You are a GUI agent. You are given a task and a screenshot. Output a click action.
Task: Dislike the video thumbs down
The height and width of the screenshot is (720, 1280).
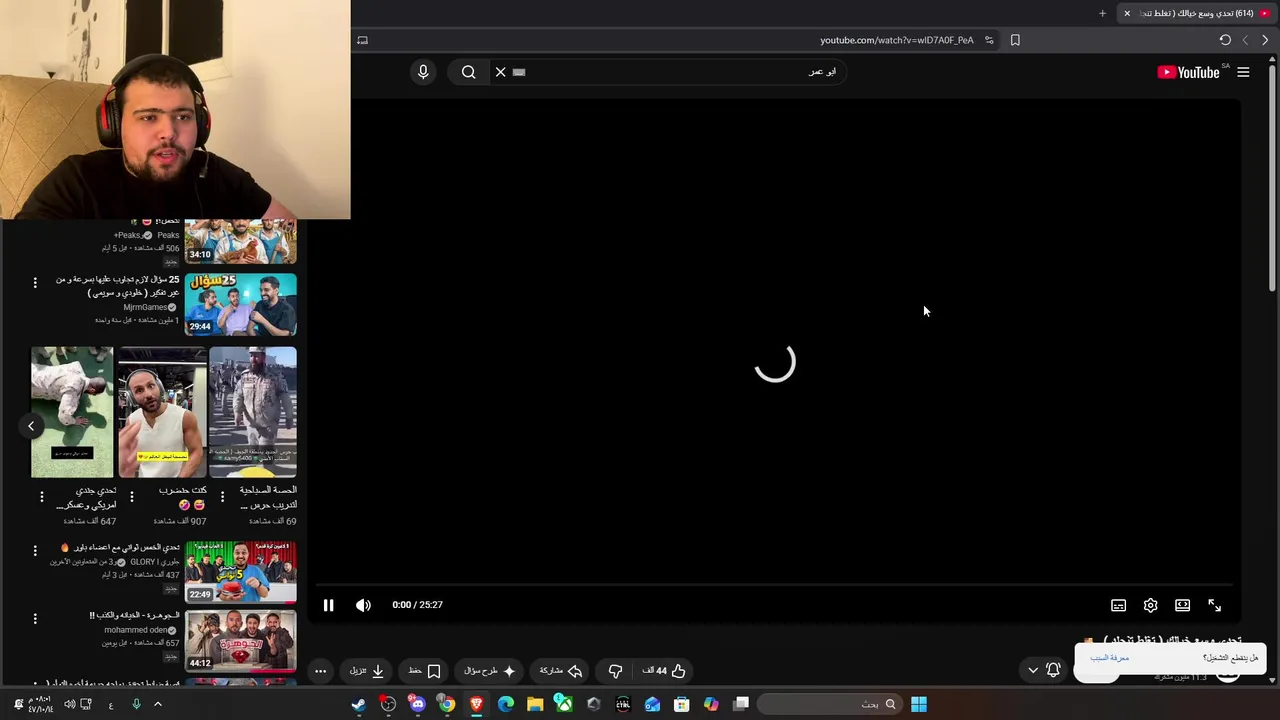615,671
